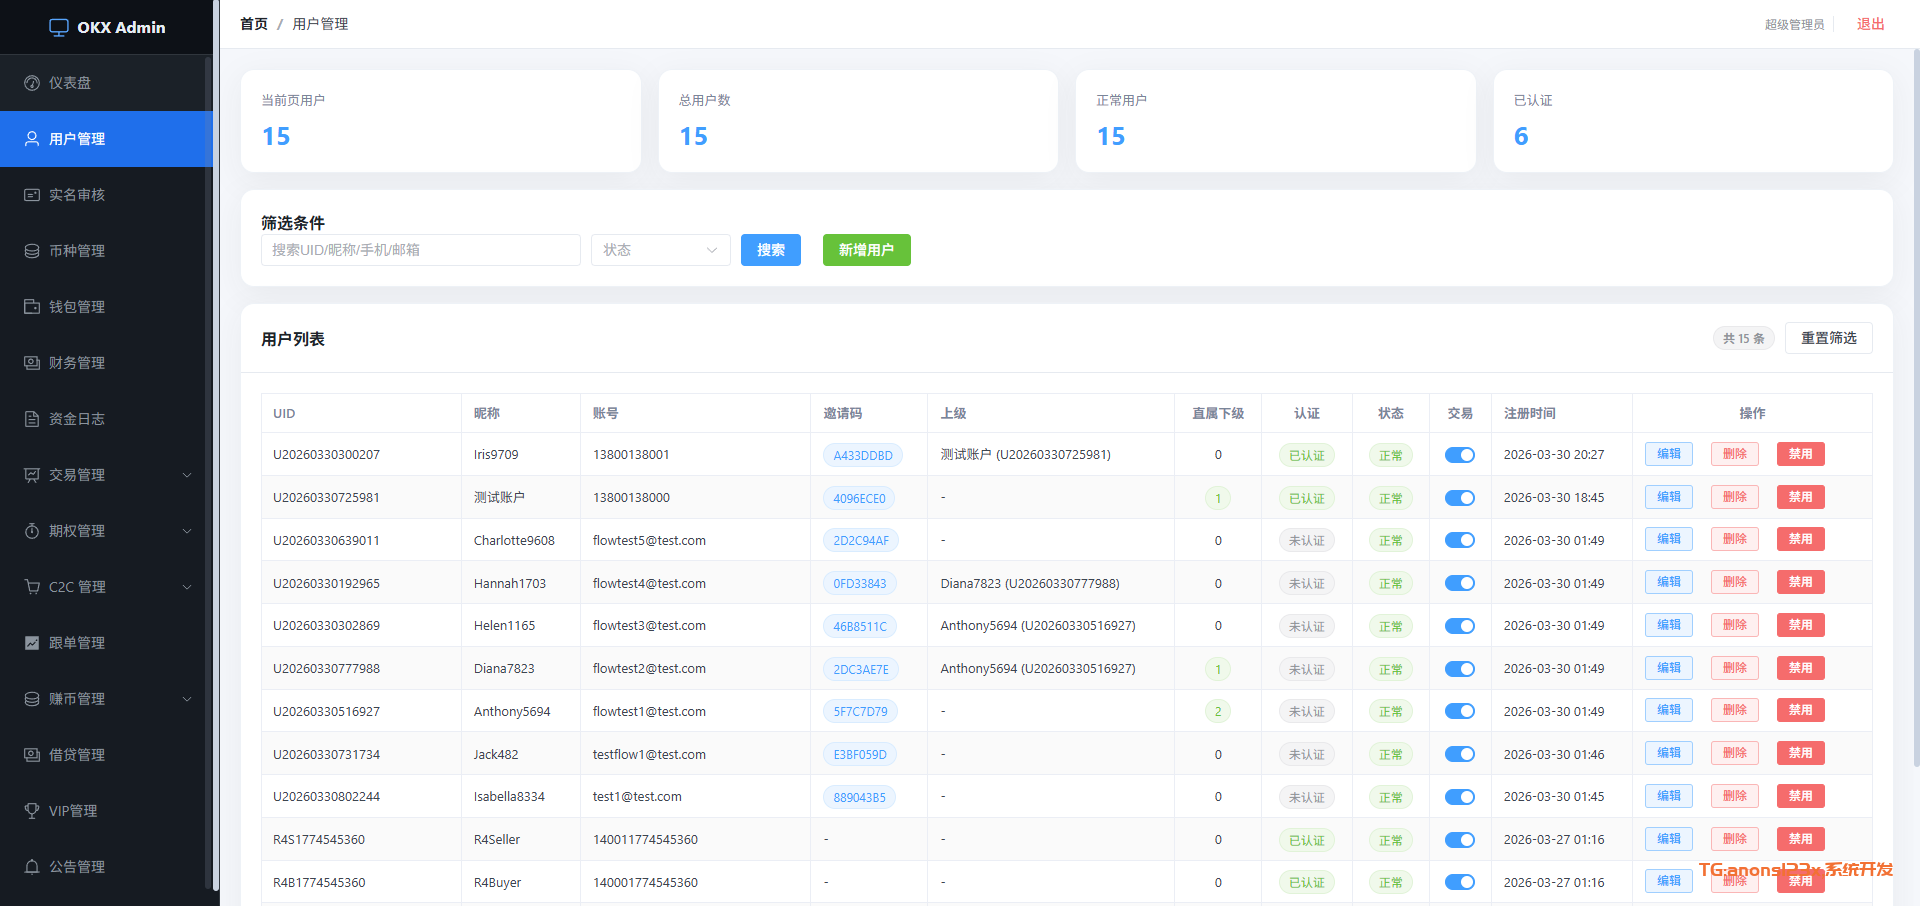Click the fund log document icon
The height and width of the screenshot is (906, 1920).
pyautogui.click(x=32, y=419)
